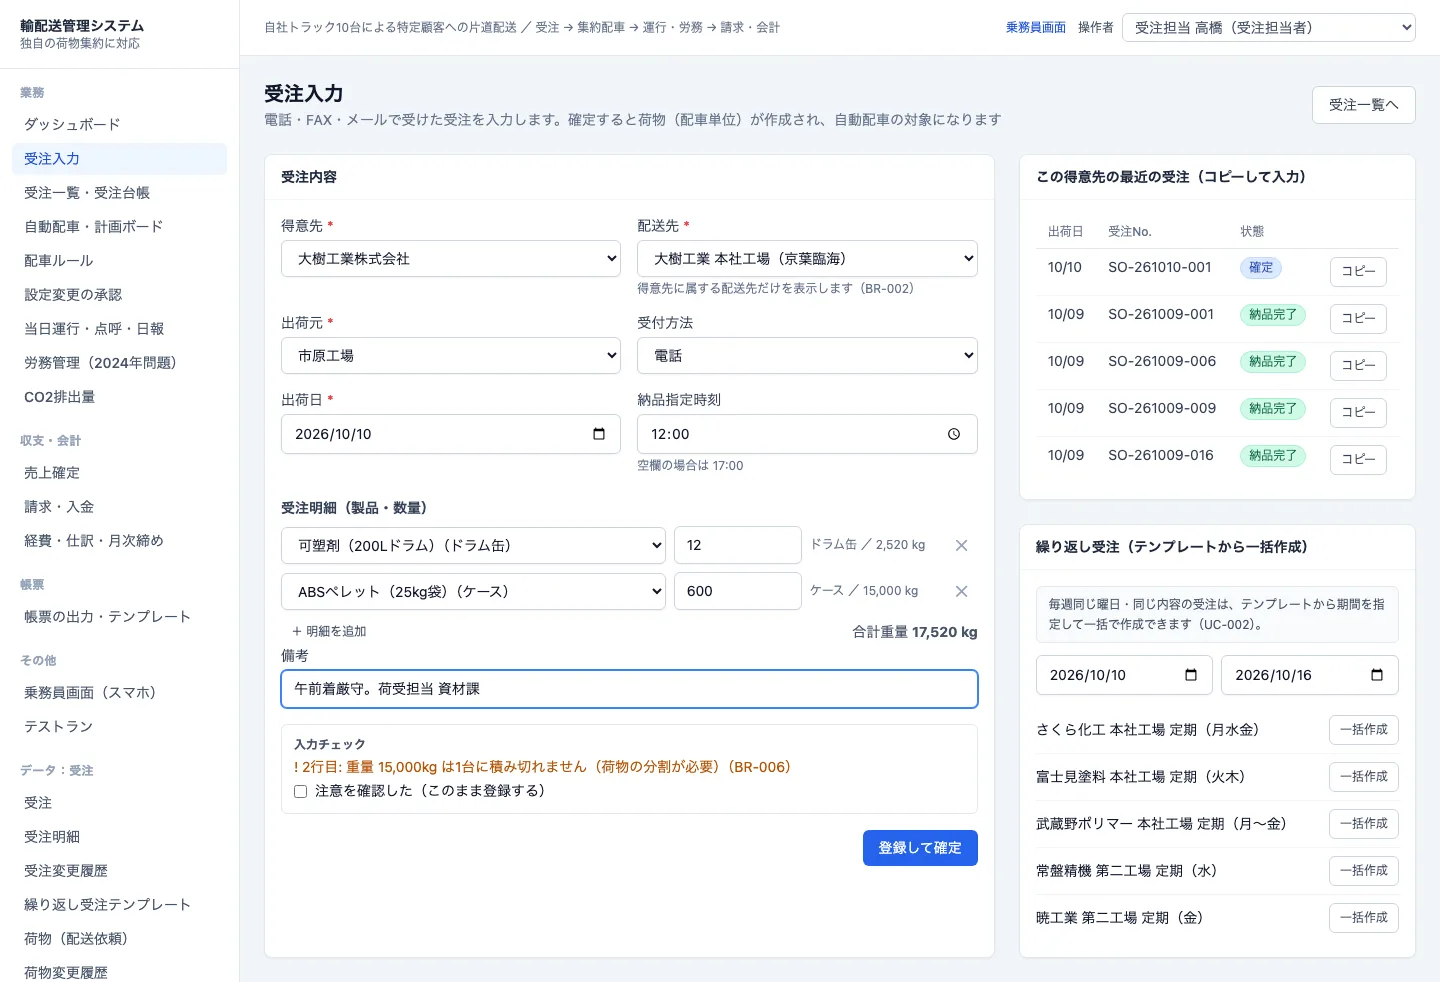Click 一括作成 for さくら化工 本社工場
This screenshot has width=1440, height=982.
click(x=1363, y=730)
